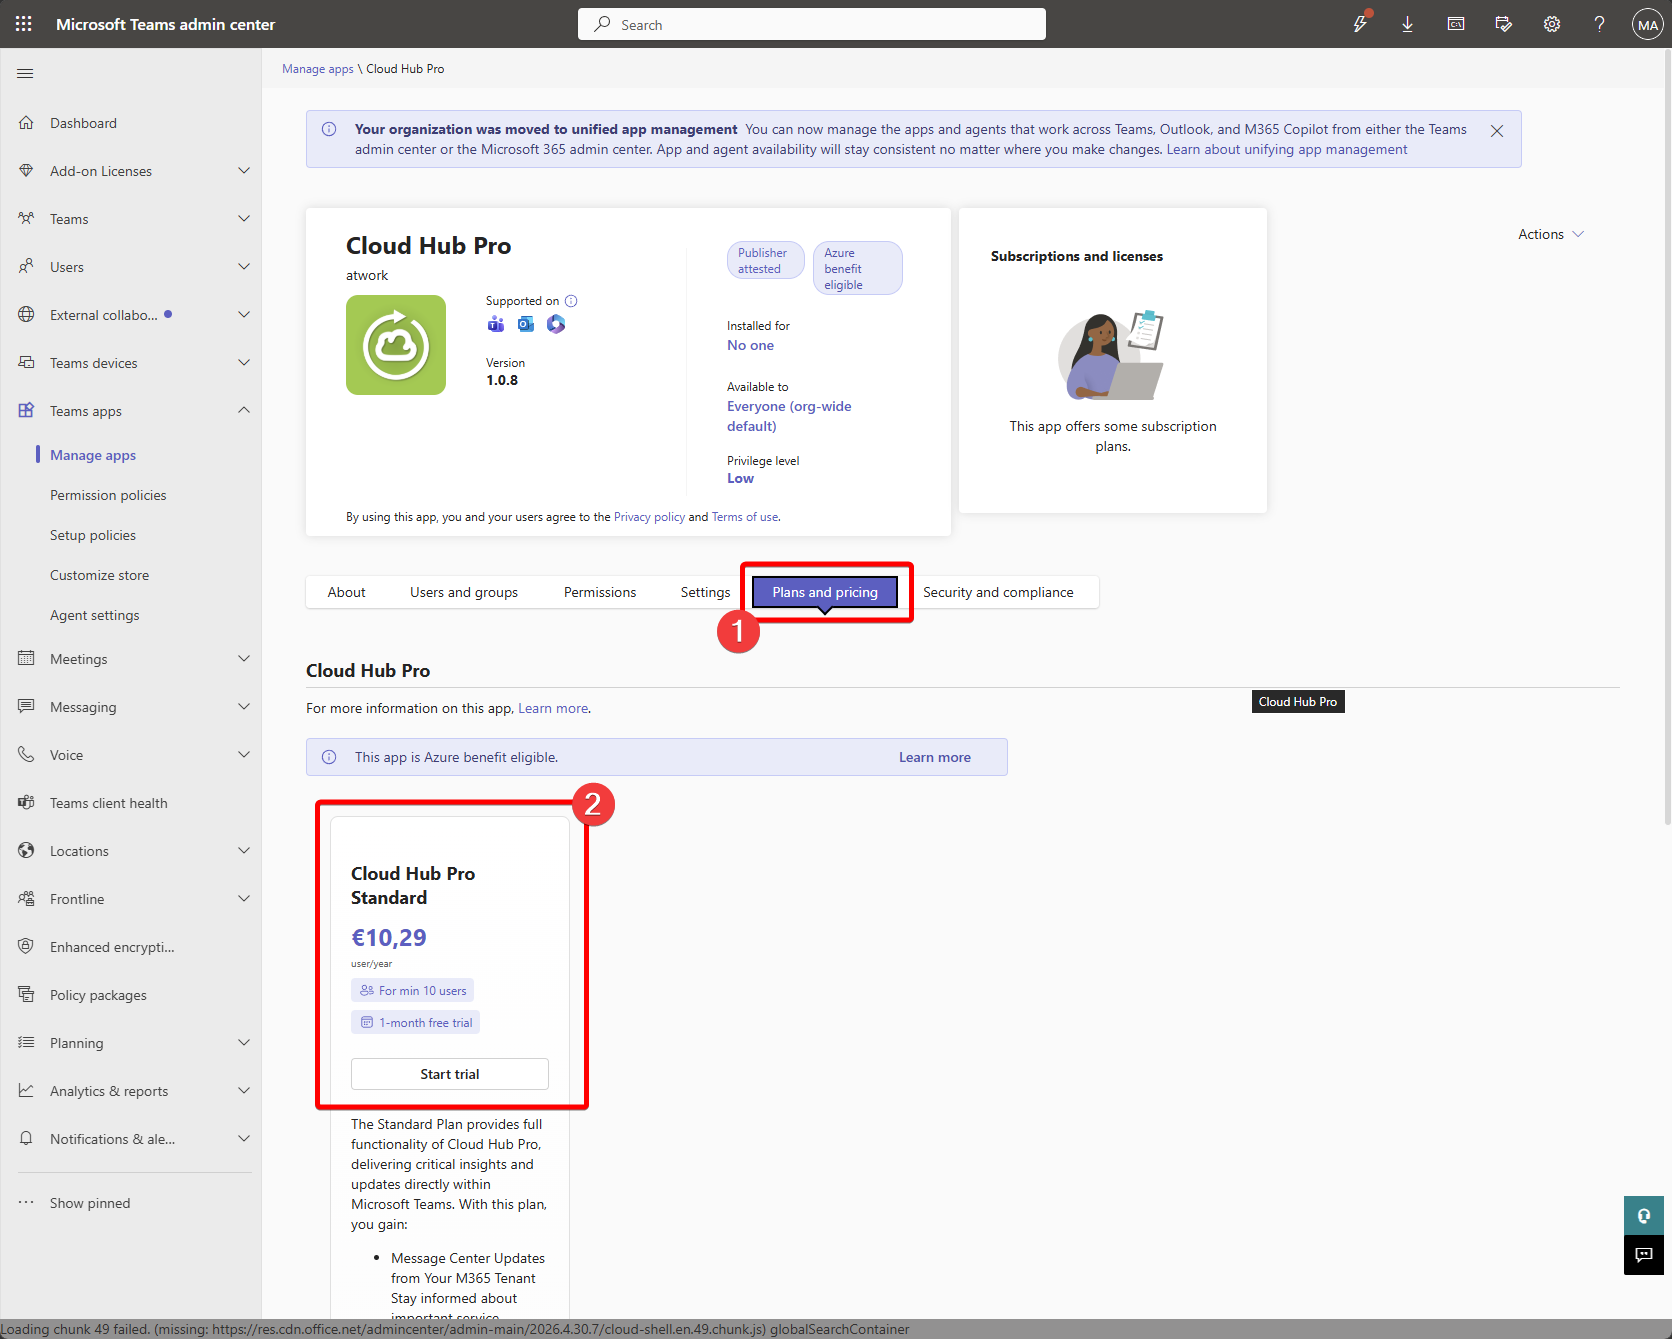Dismiss the unified app management banner
Viewport: 1672px width, 1339px height.
(x=1497, y=131)
